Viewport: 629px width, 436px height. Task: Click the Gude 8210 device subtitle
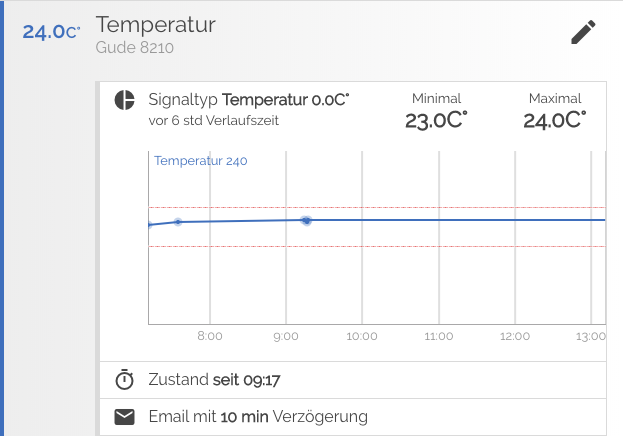[x=137, y=47]
